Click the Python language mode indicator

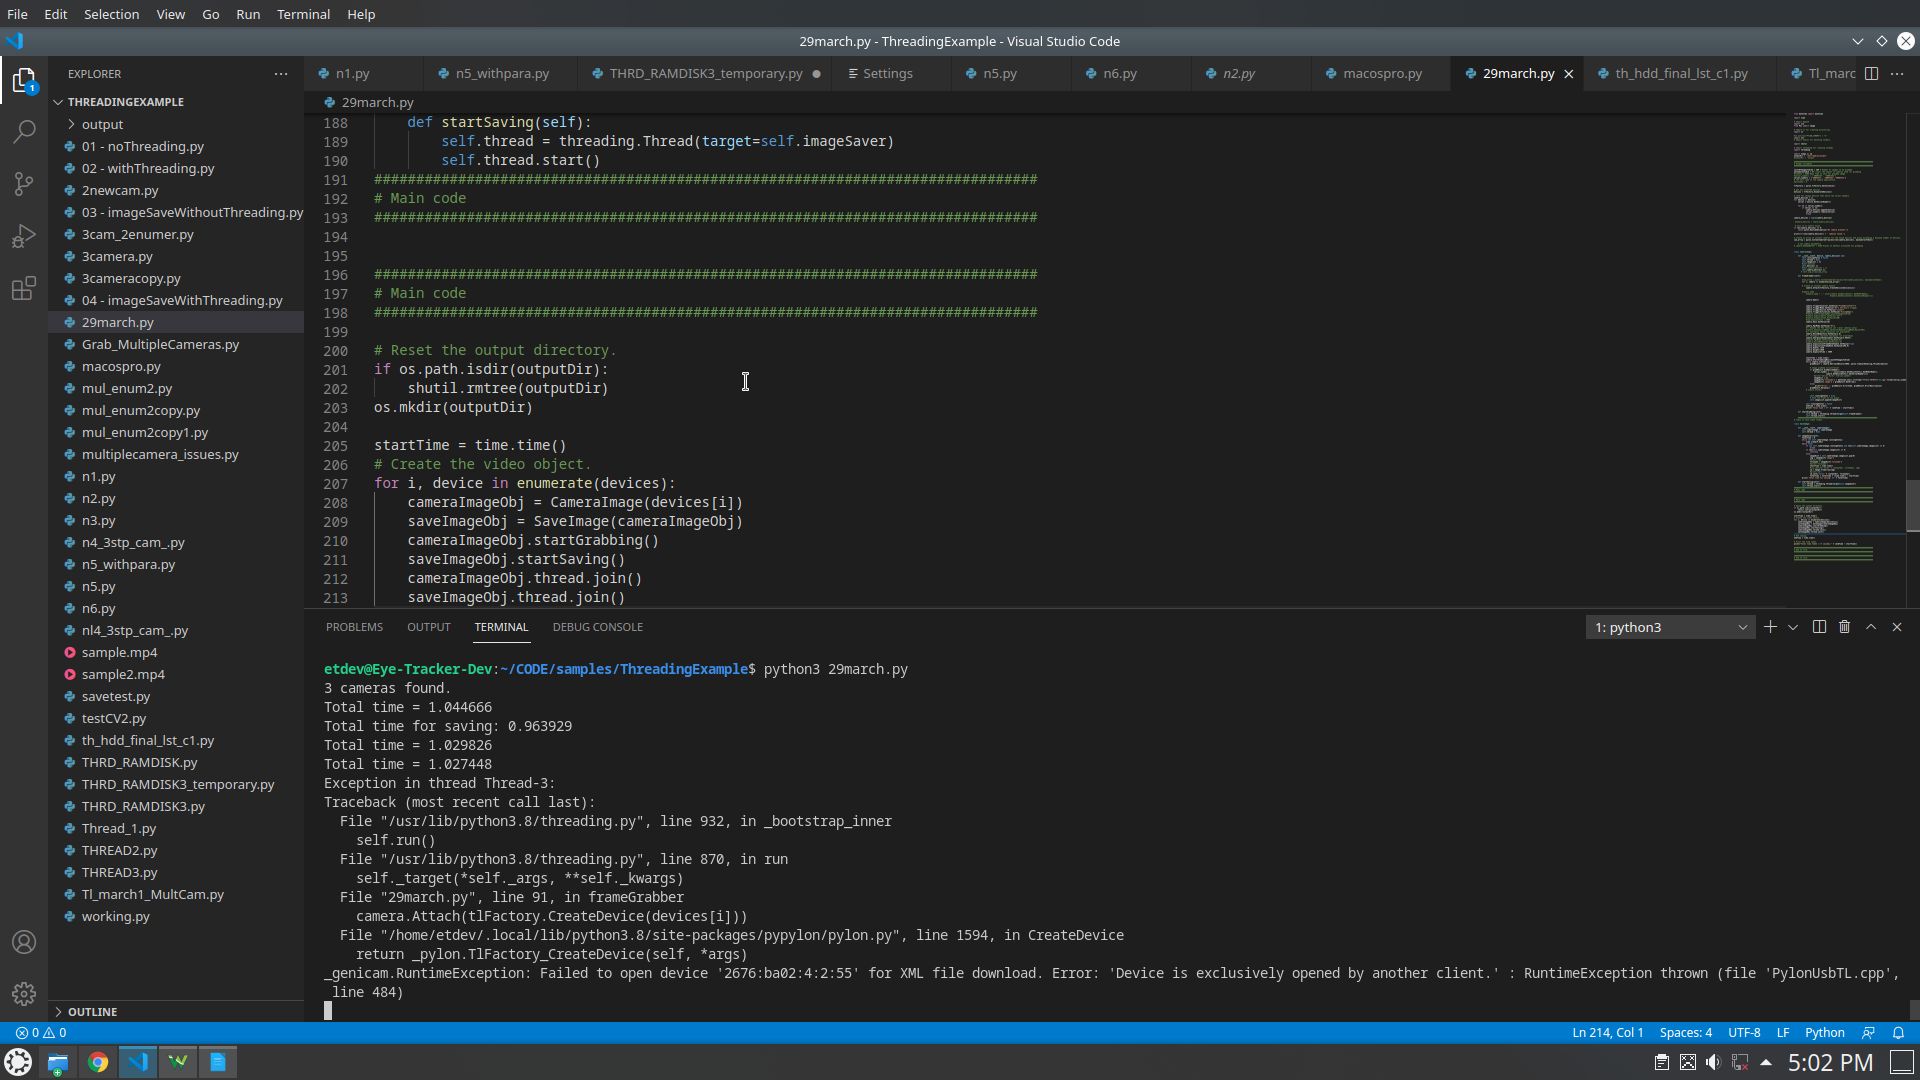(x=1824, y=1033)
